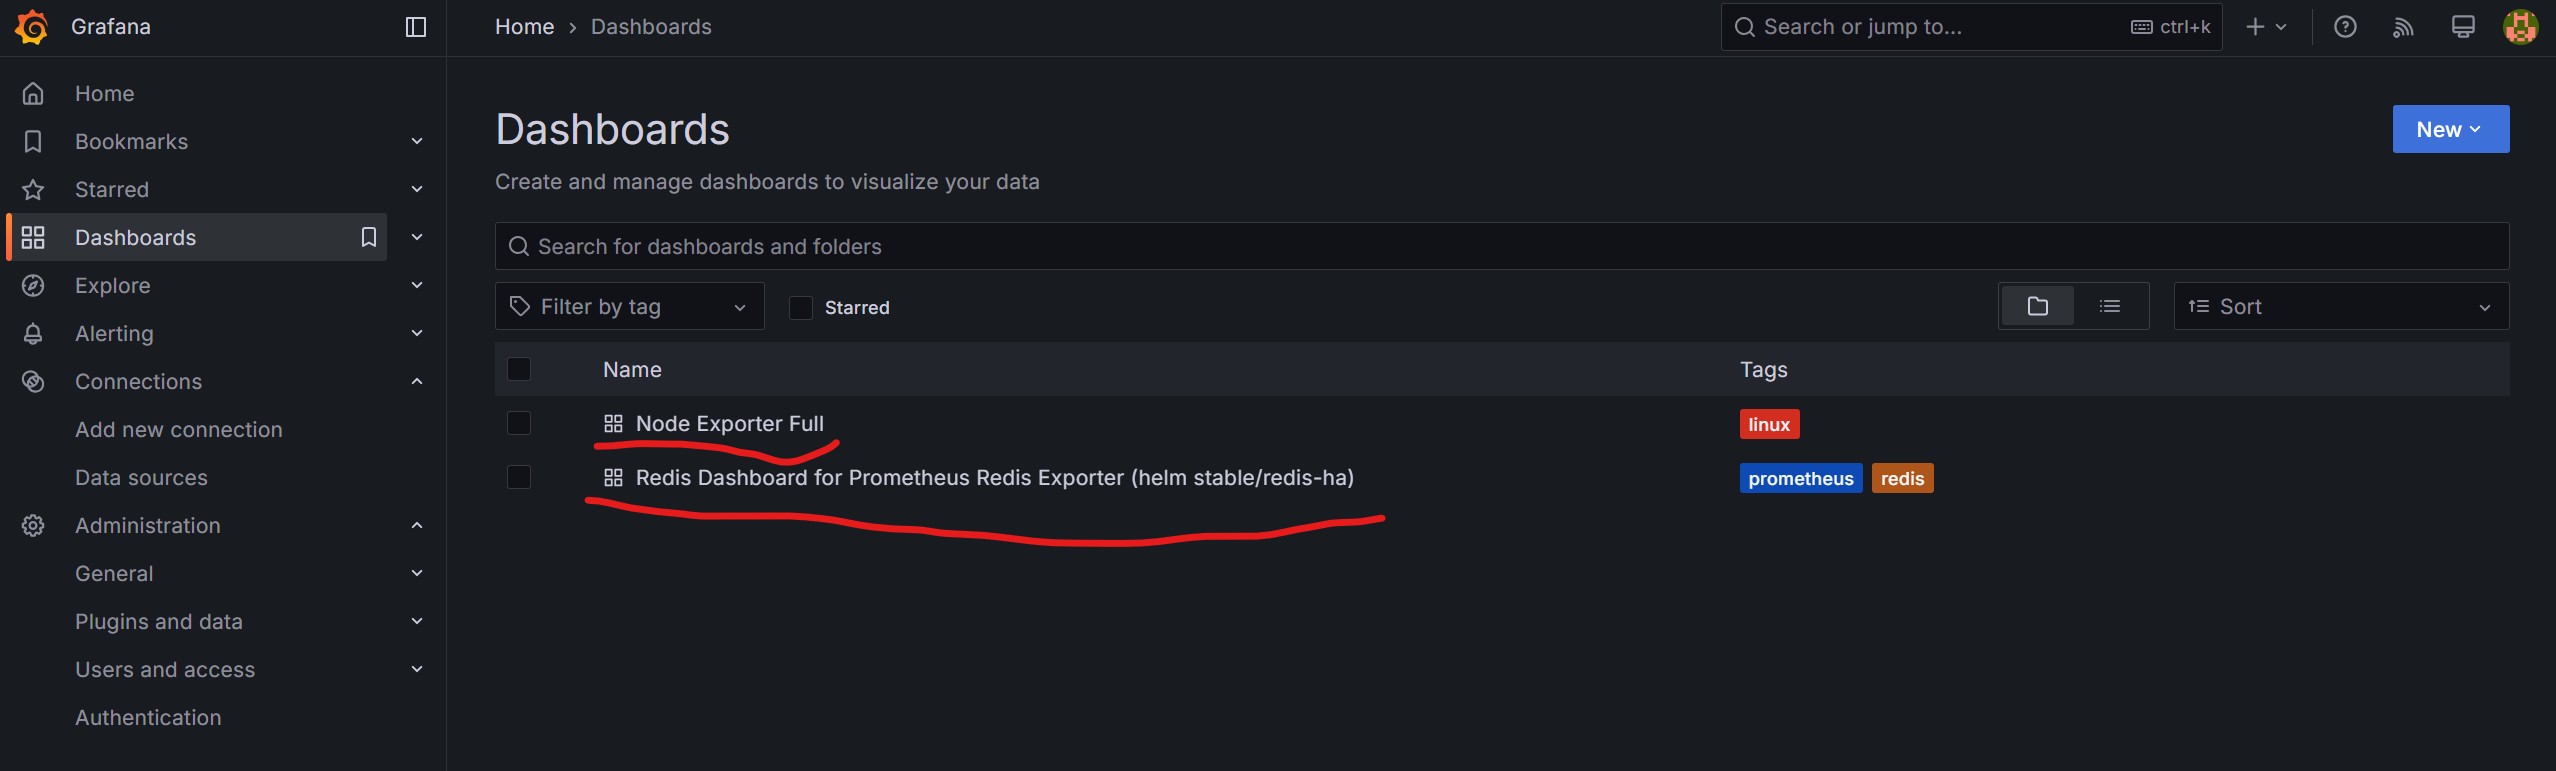The height and width of the screenshot is (771, 2556).
Task: Open the help question mark icon
Action: coord(2345,27)
